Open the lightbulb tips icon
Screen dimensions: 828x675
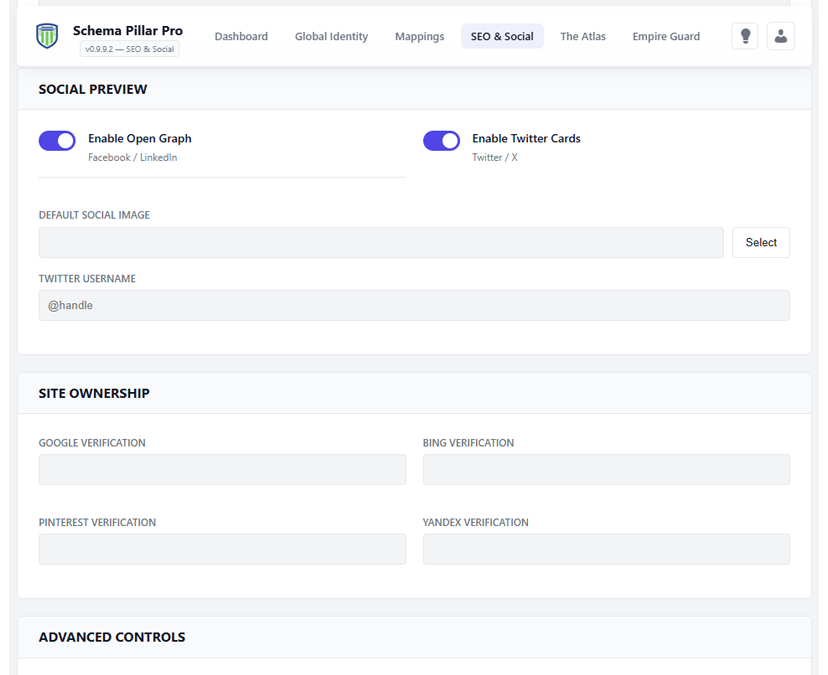click(x=745, y=36)
